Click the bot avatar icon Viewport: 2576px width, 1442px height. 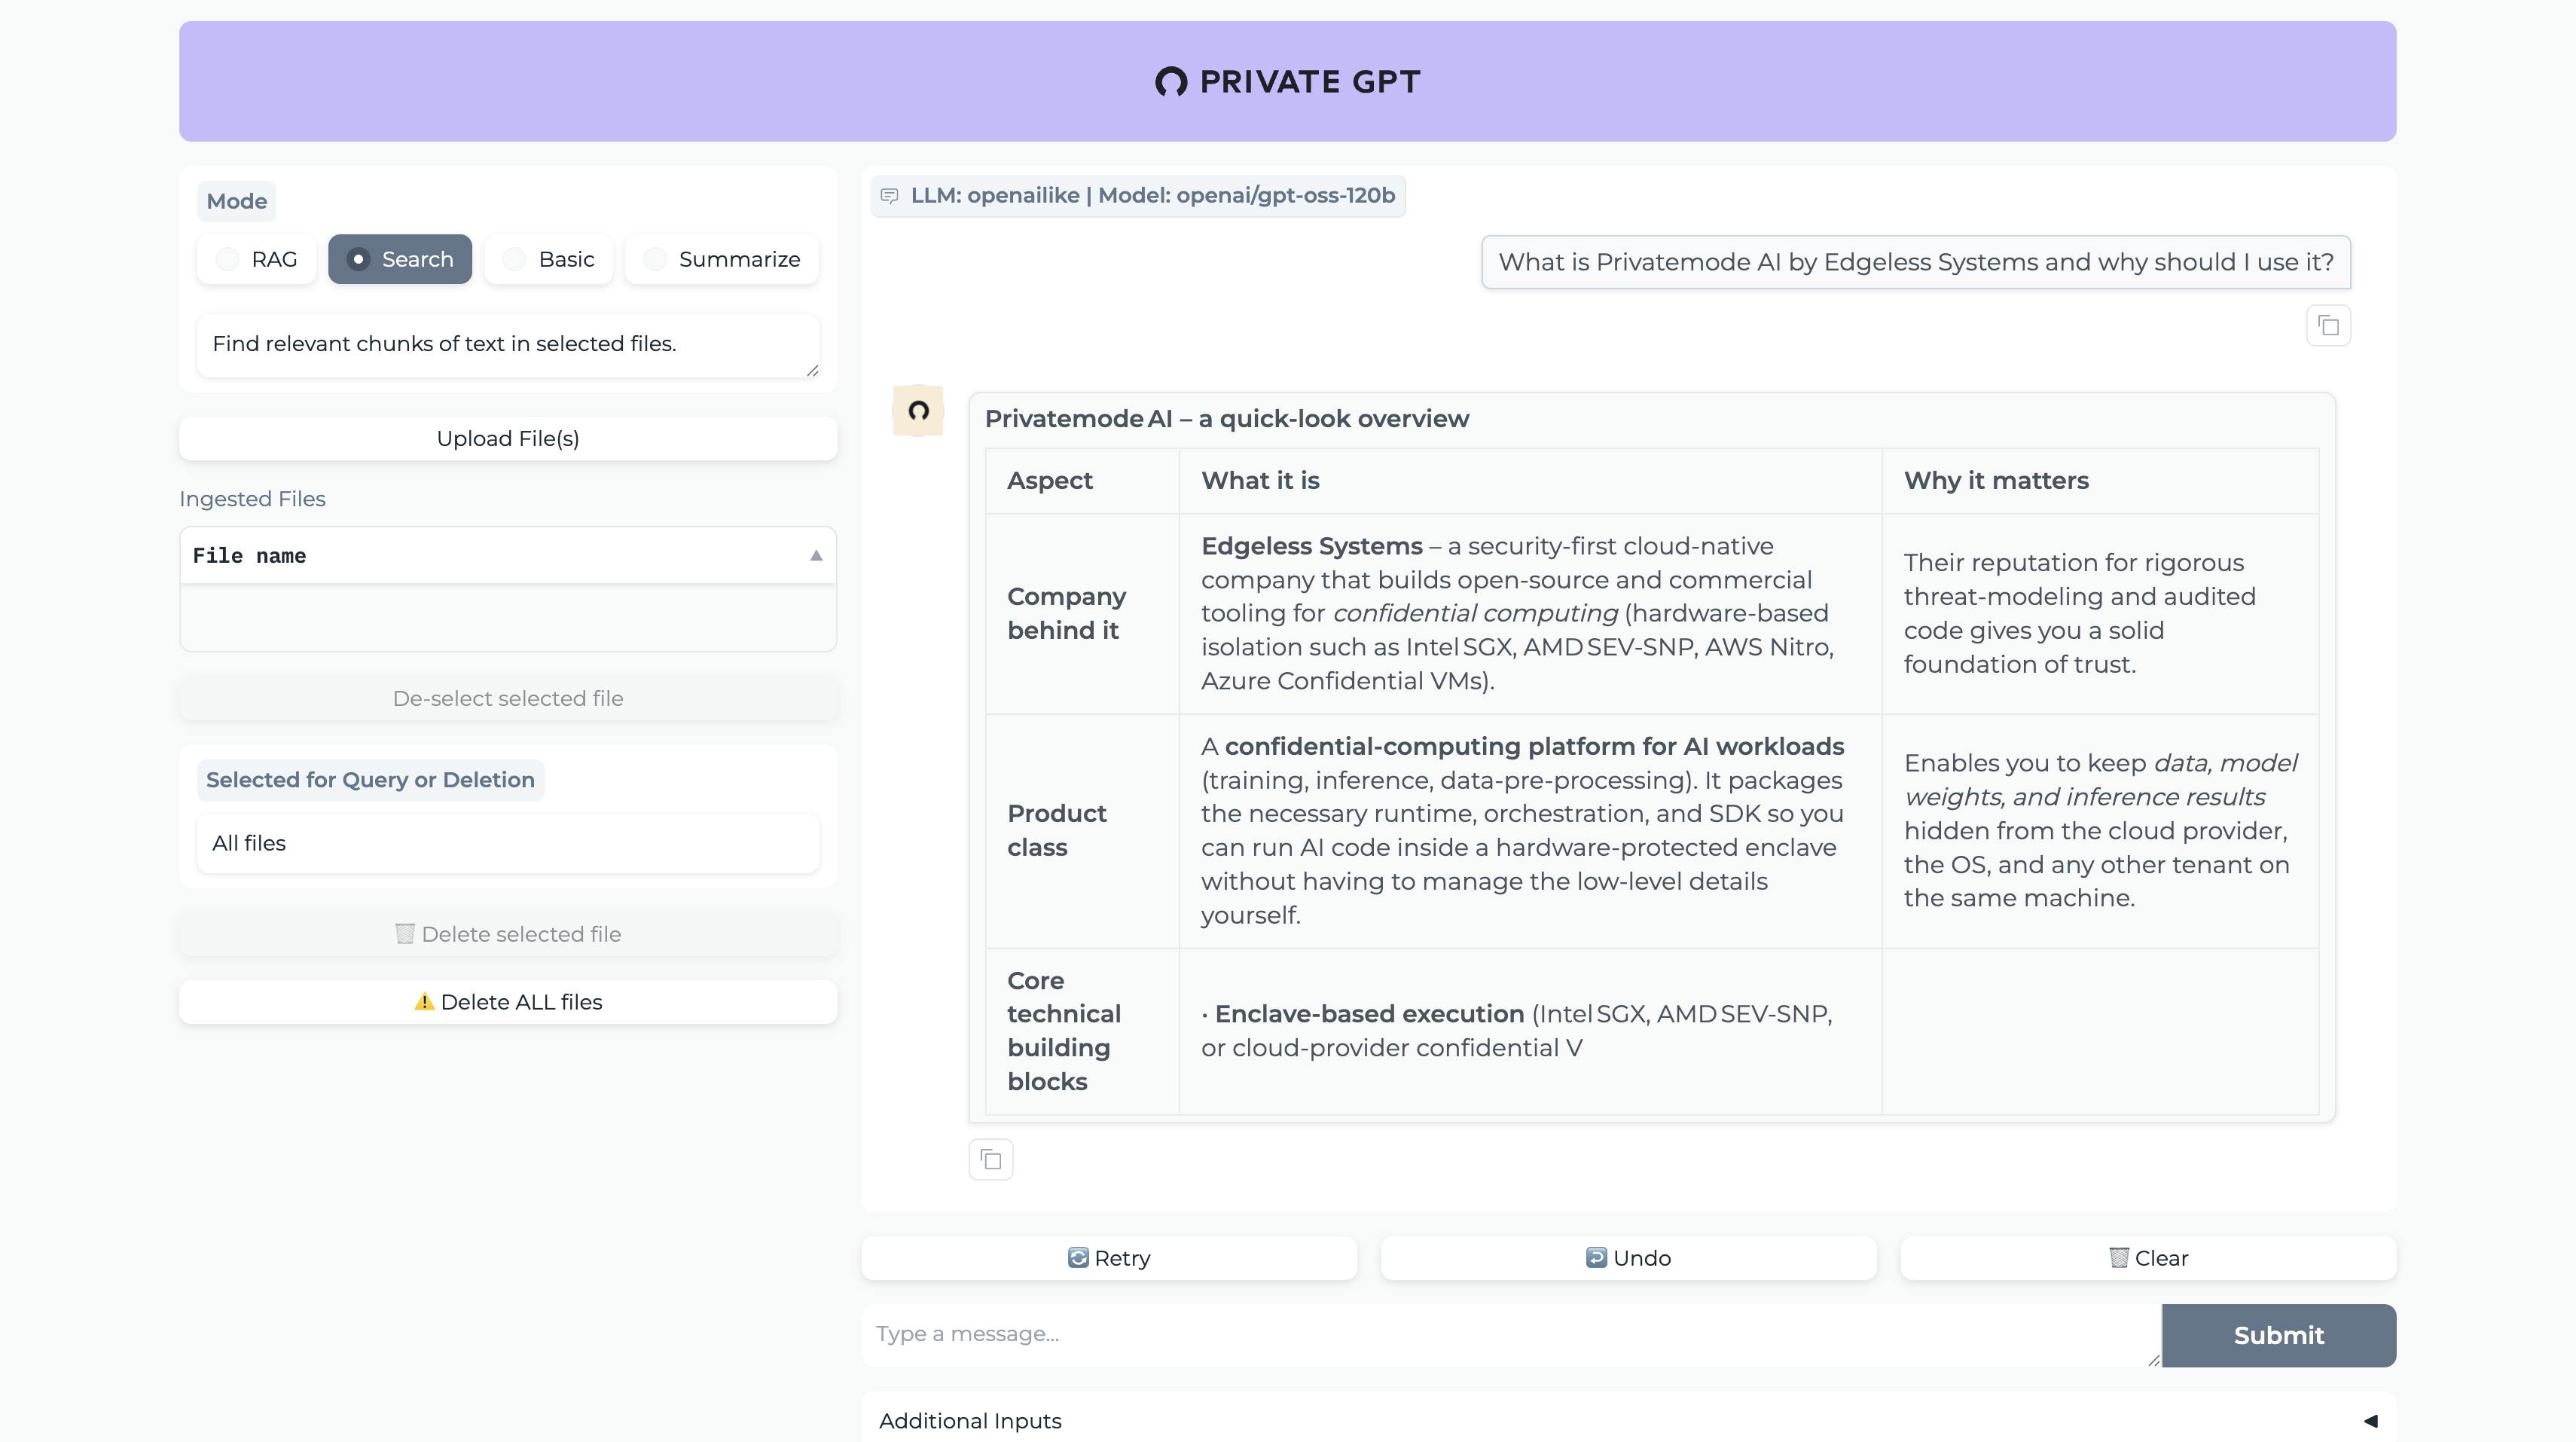(x=918, y=411)
